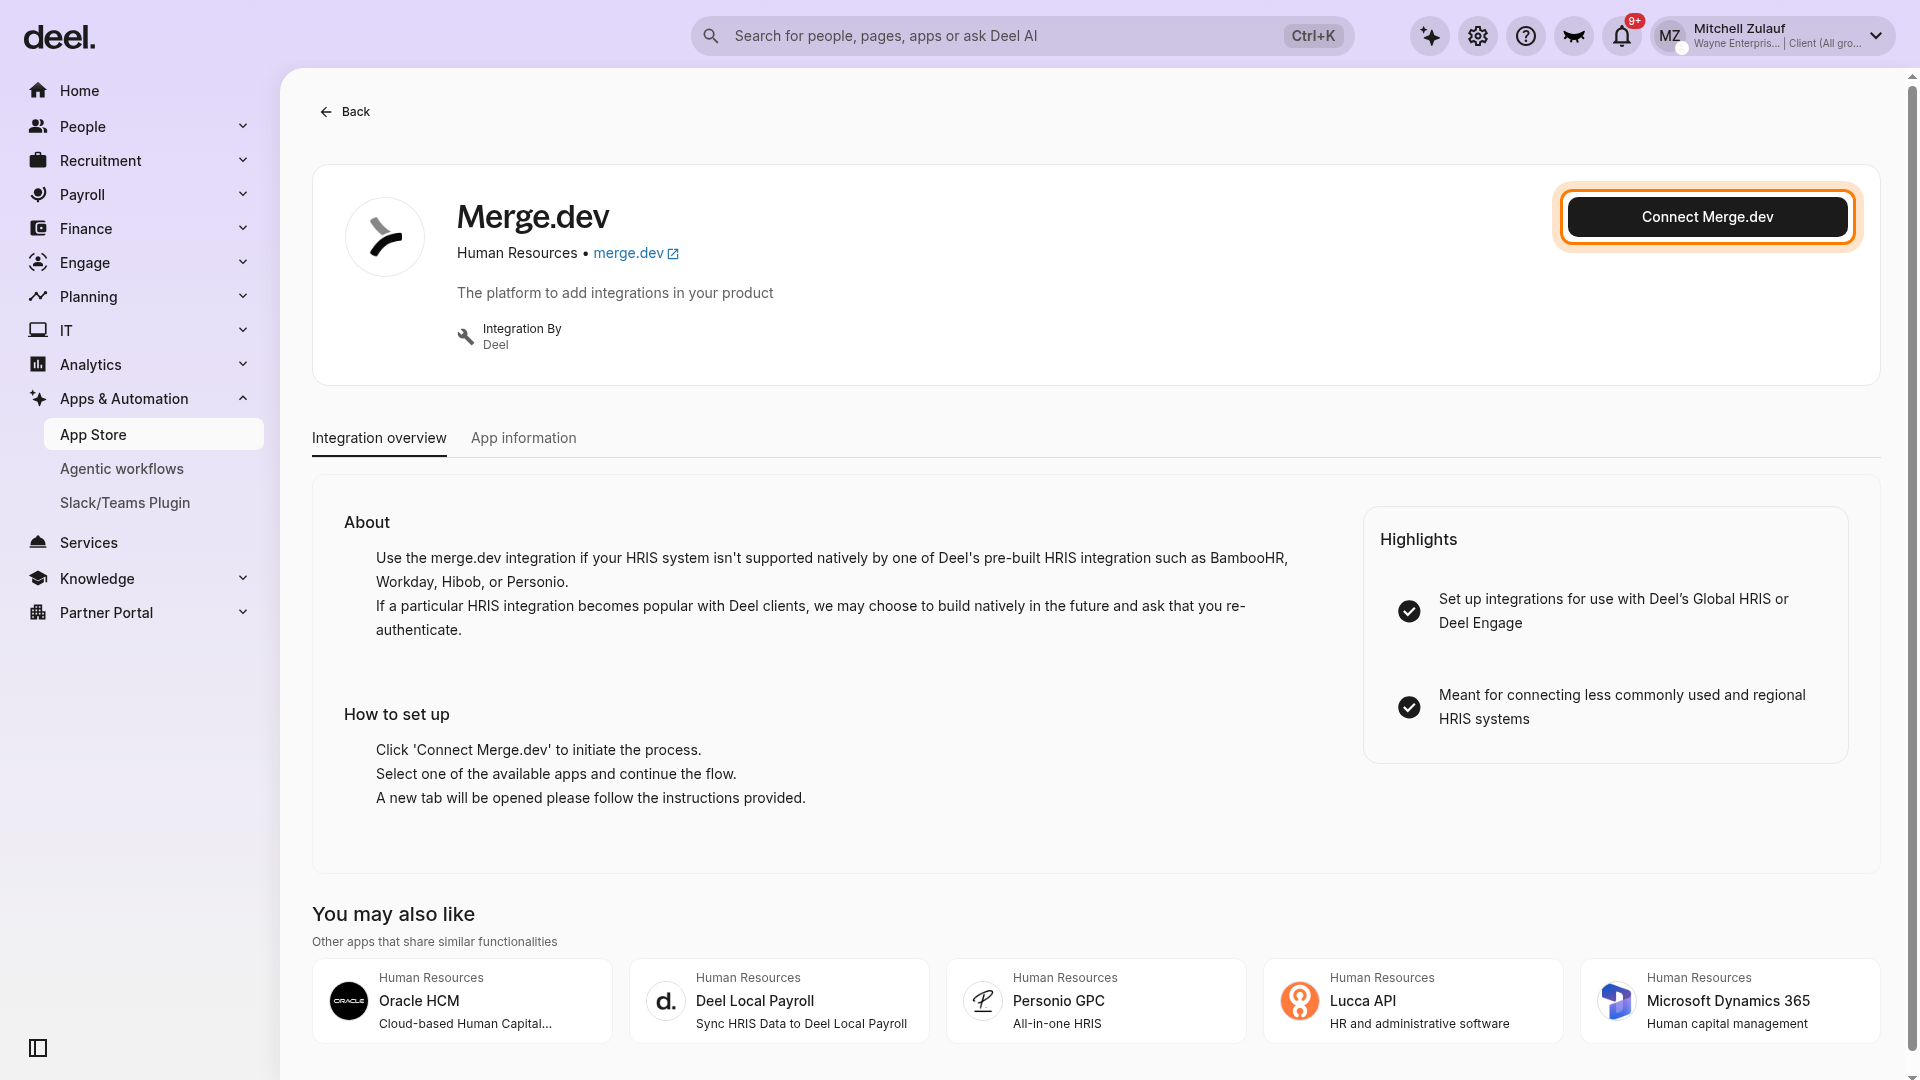Screen dimensions: 1920x1080
Task: Click the Back arrow icon
Action: [x=326, y=112]
